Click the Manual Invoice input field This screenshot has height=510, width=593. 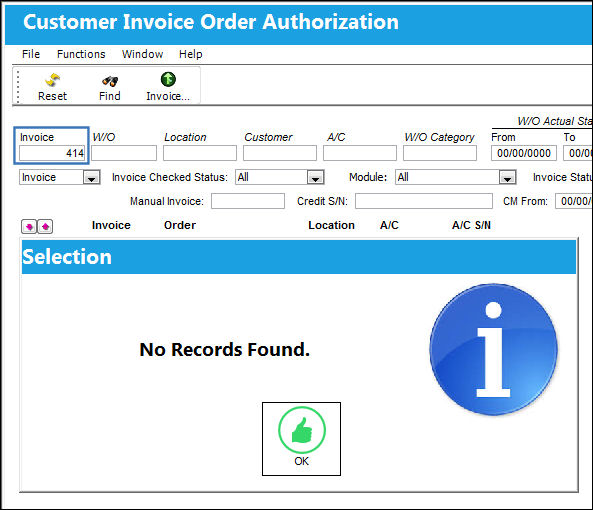(x=248, y=201)
